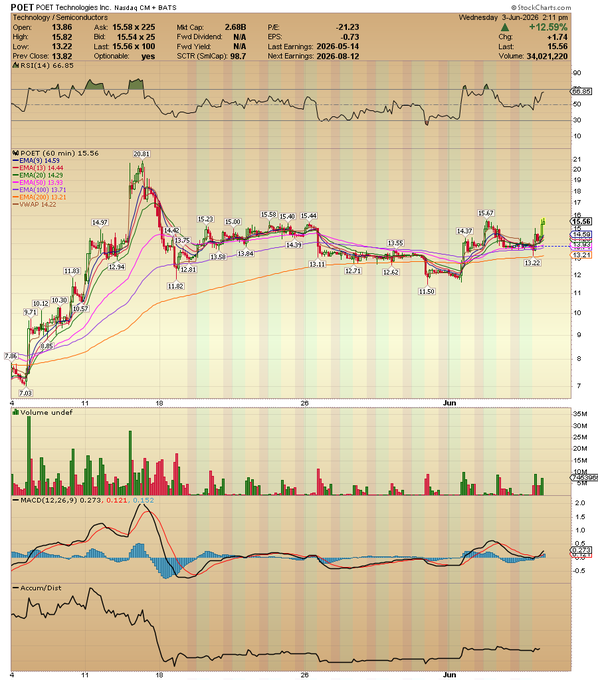This screenshot has width=598, height=680.
Task: Click the 13.55 price annotation
Action: pyautogui.click(x=396, y=243)
